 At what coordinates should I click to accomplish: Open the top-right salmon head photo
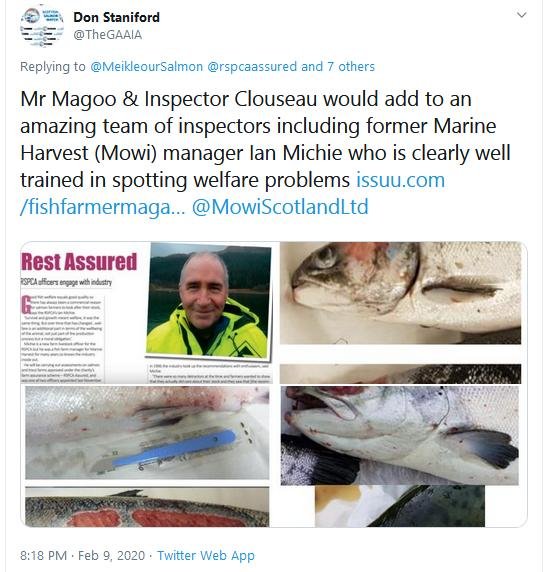pos(400,293)
